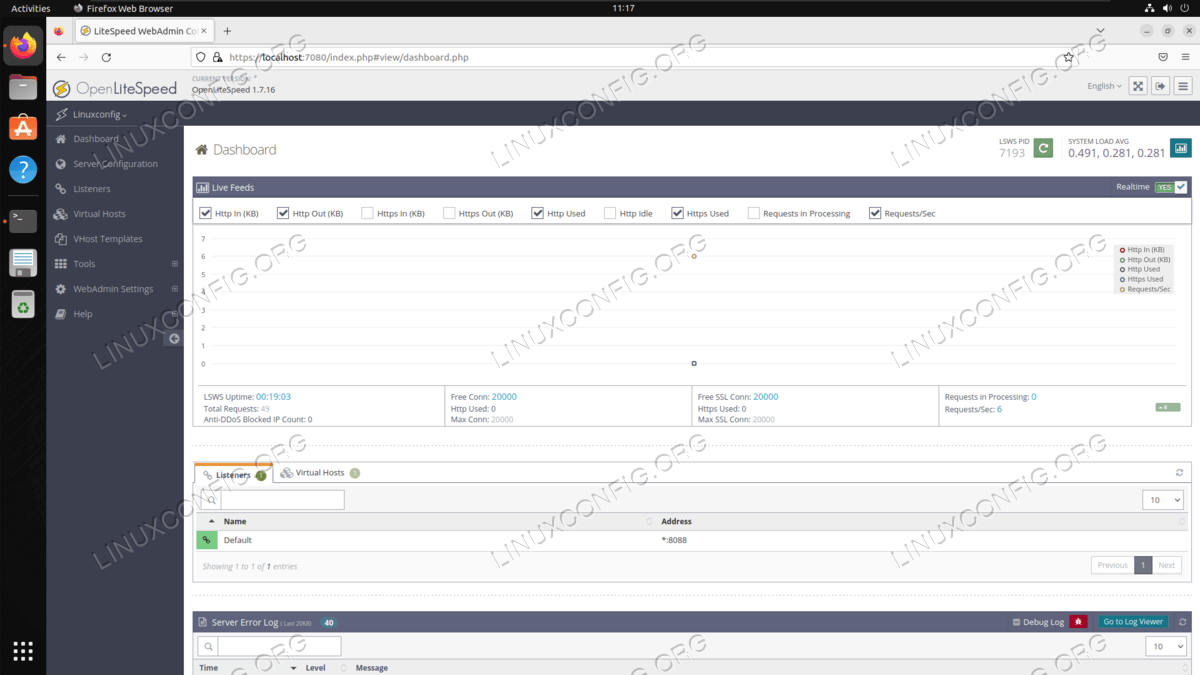Enable Https Out (KB) feed

click(x=449, y=213)
